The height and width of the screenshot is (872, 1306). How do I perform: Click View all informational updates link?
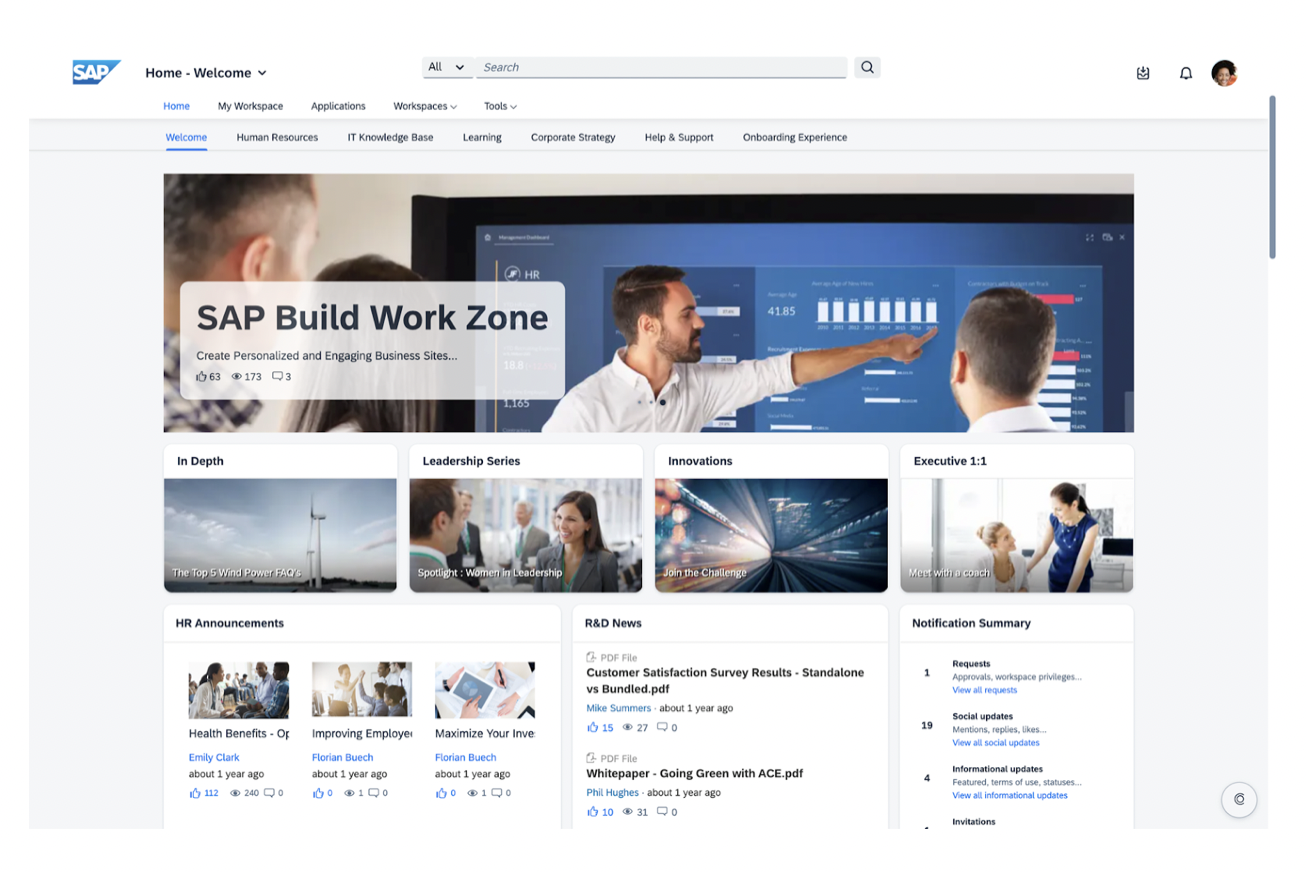coord(1010,796)
